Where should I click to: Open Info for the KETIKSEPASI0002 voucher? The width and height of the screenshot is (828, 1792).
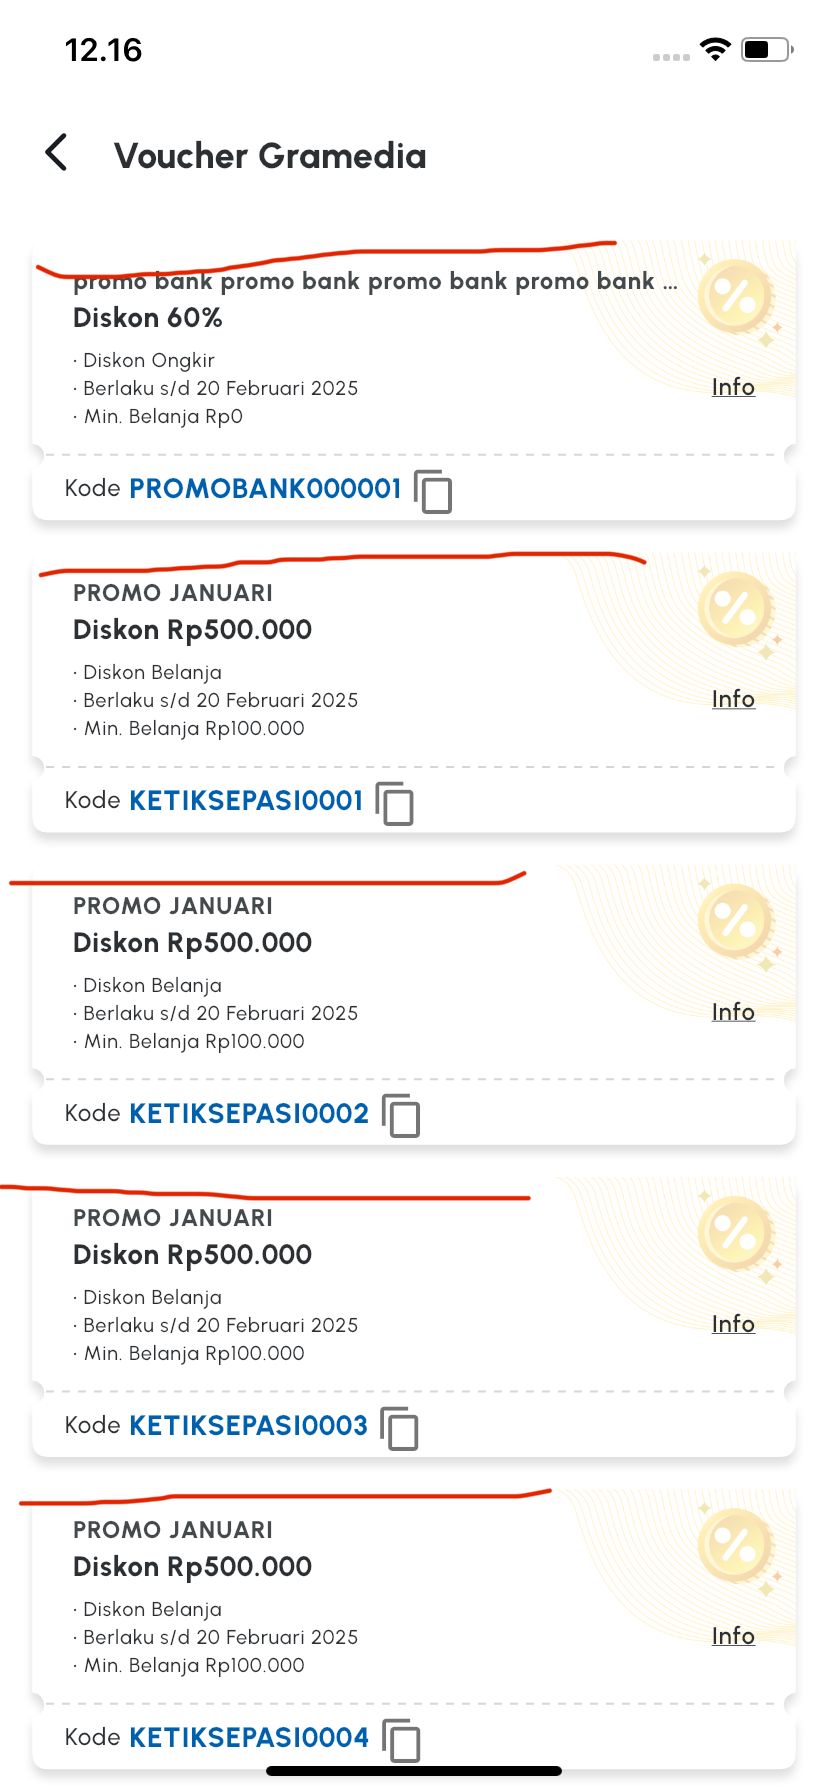733,1012
